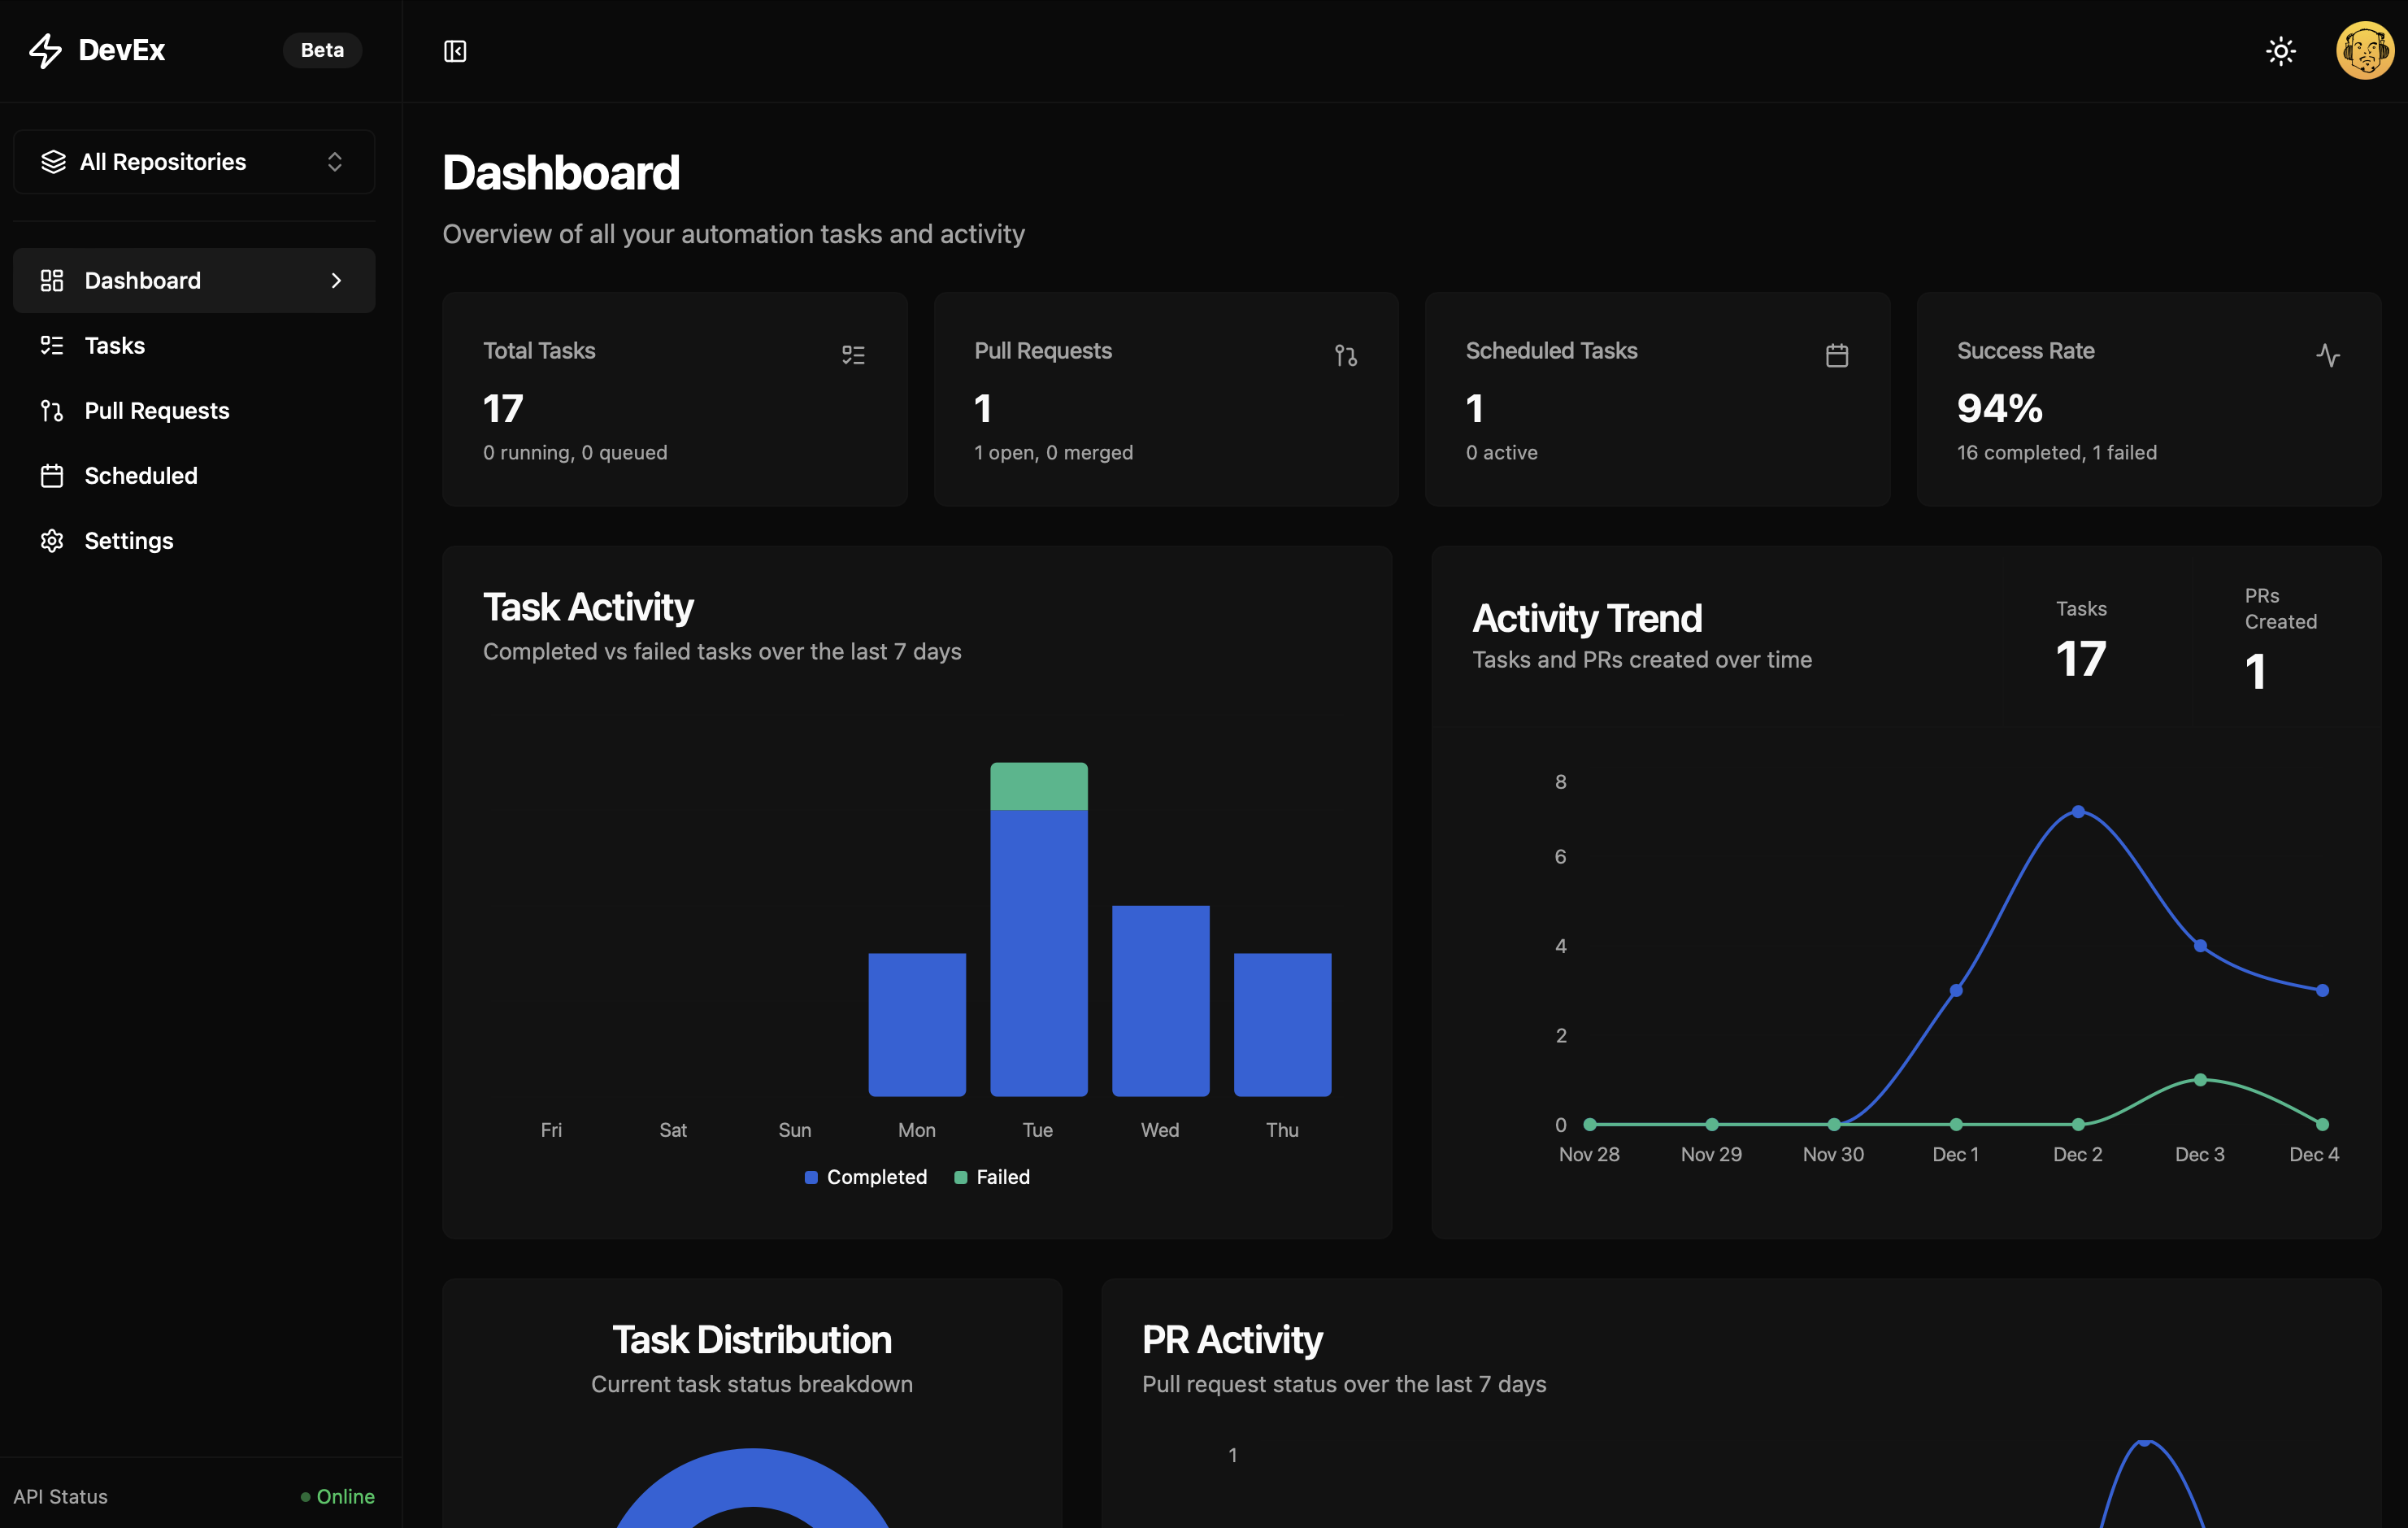
Task: Click the Success Rate activity pulse icon
Action: click(2330, 354)
